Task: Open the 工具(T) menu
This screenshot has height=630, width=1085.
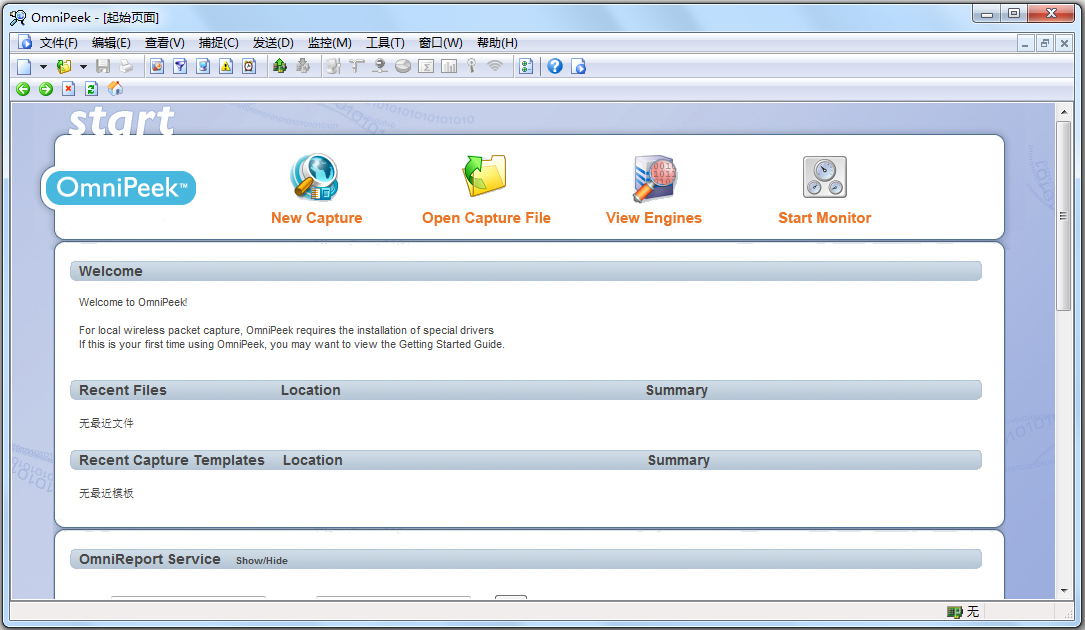Action: pyautogui.click(x=385, y=43)
